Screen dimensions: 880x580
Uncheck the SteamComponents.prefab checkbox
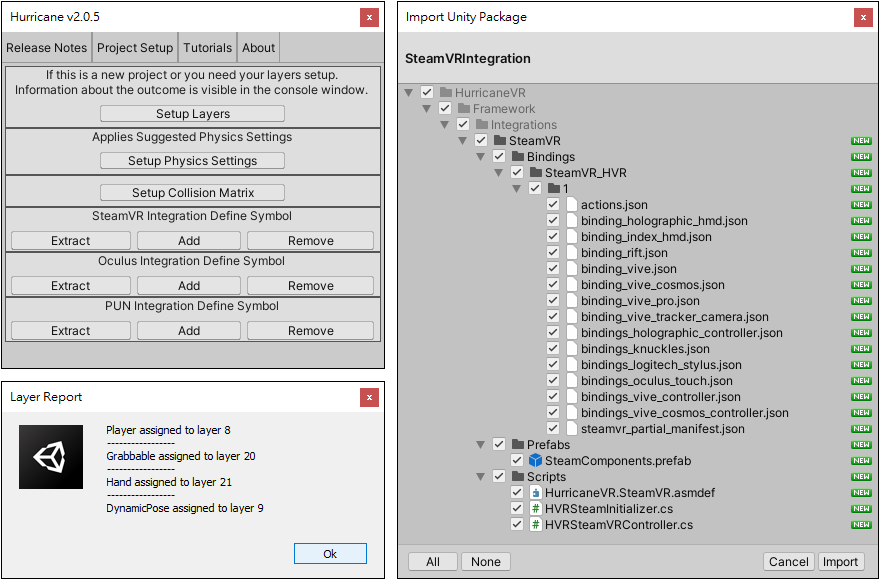517,460
